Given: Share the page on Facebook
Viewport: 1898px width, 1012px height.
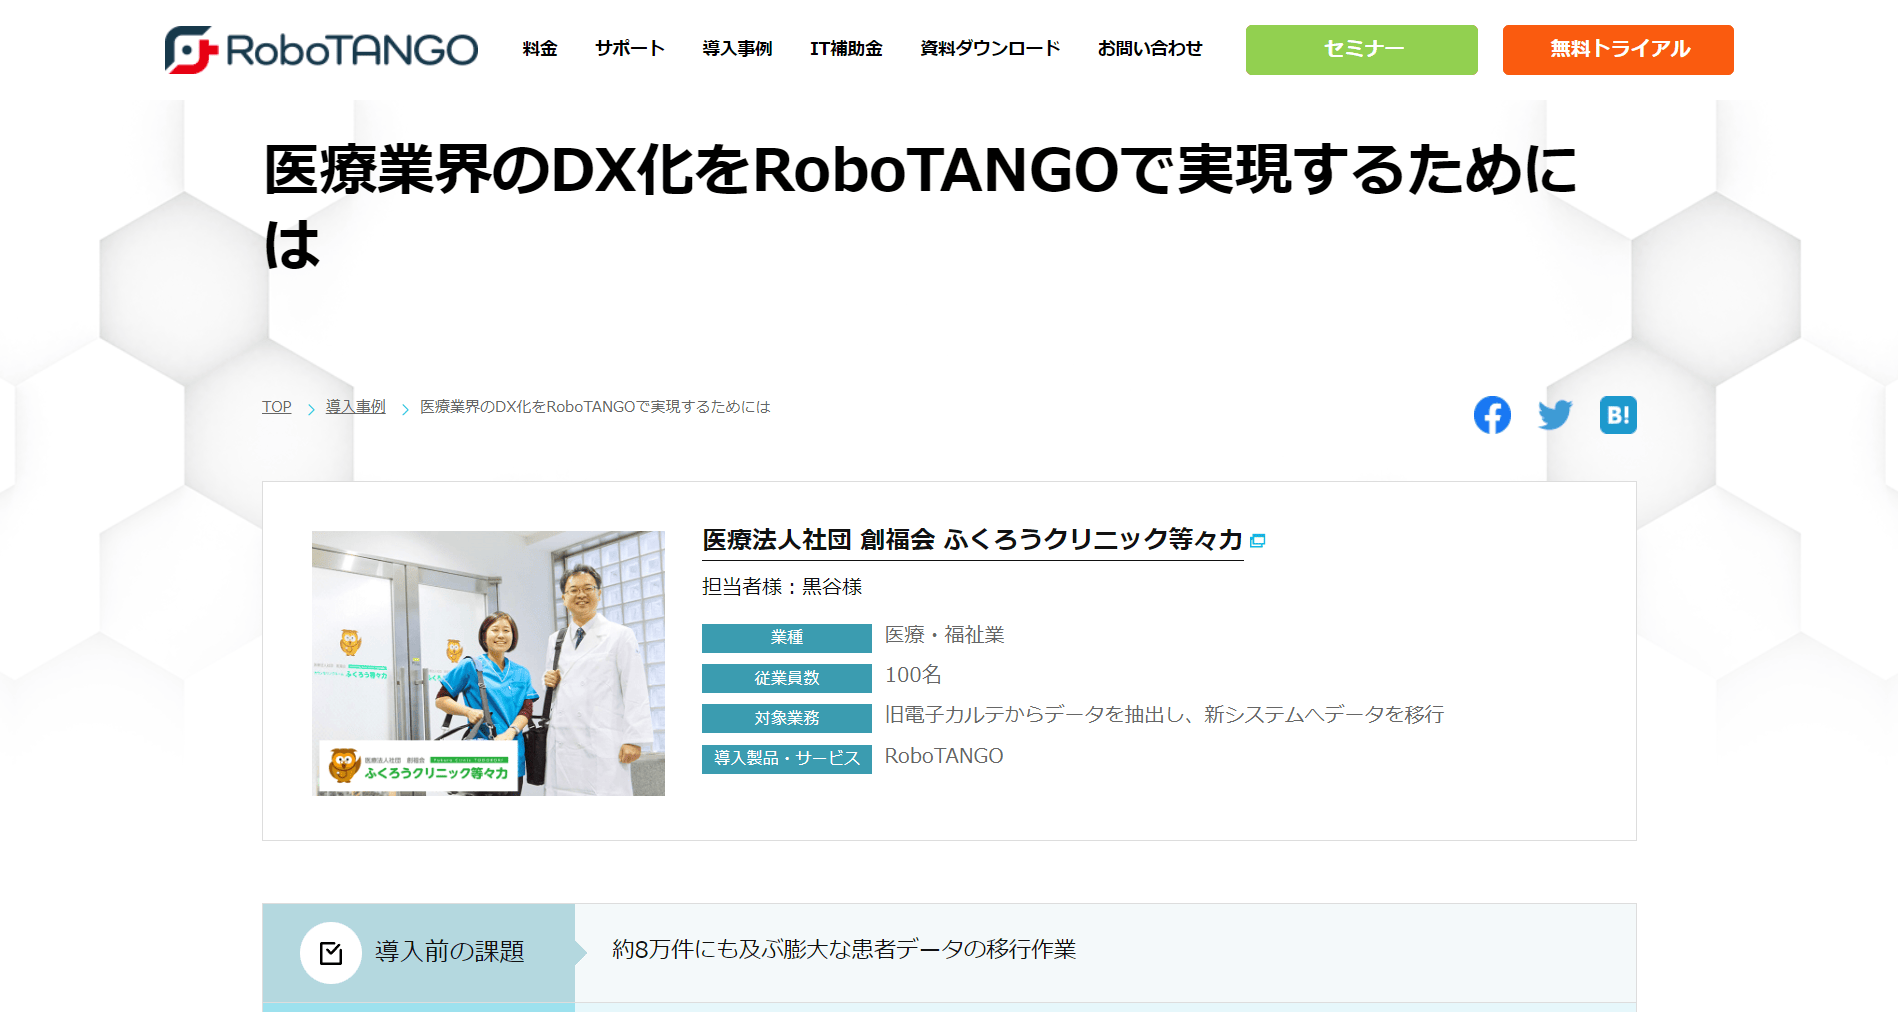Looking at the screenshot, I should (1492, 415).
